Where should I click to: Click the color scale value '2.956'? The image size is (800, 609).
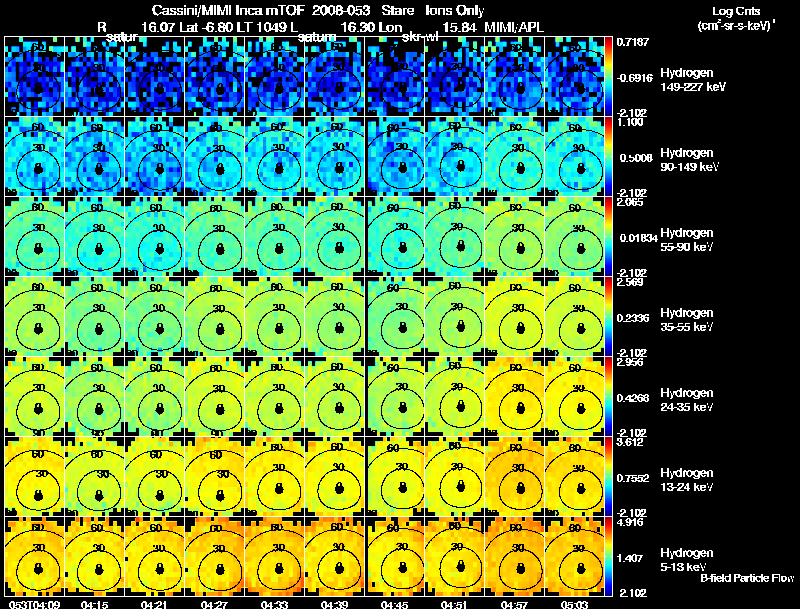click(x=630, y=363)
